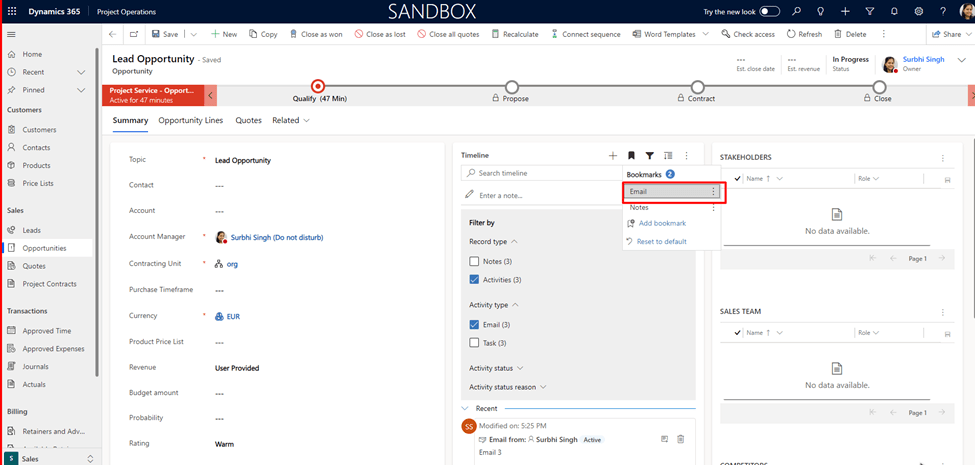
Task: Click the search magnifier in top bar
Action: tap(797, 11)
